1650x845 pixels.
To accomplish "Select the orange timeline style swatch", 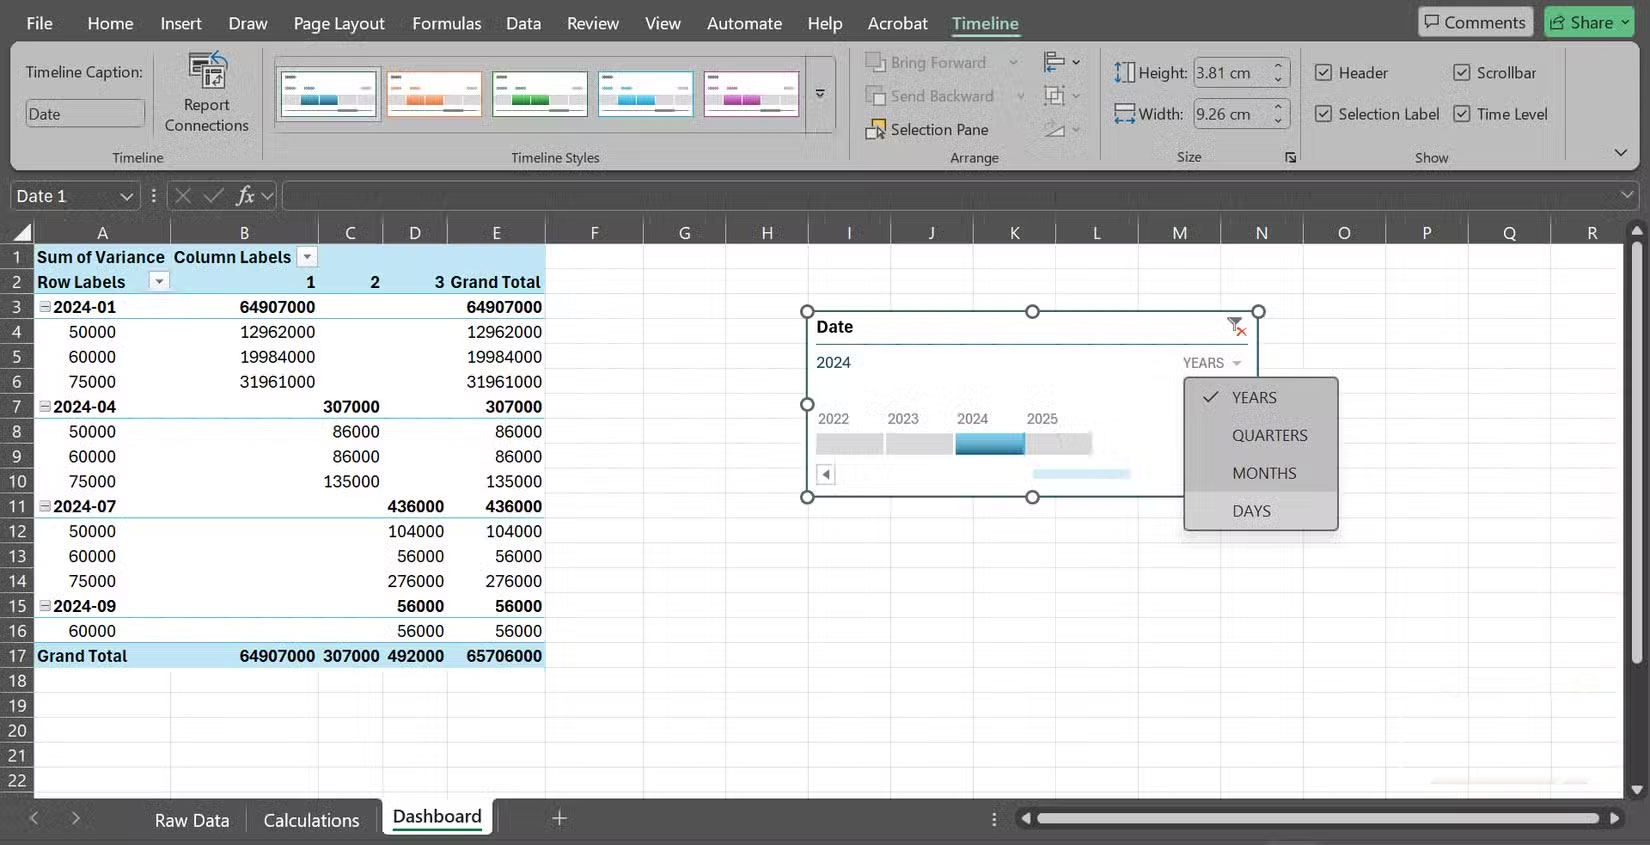I will tap(434, 94).
